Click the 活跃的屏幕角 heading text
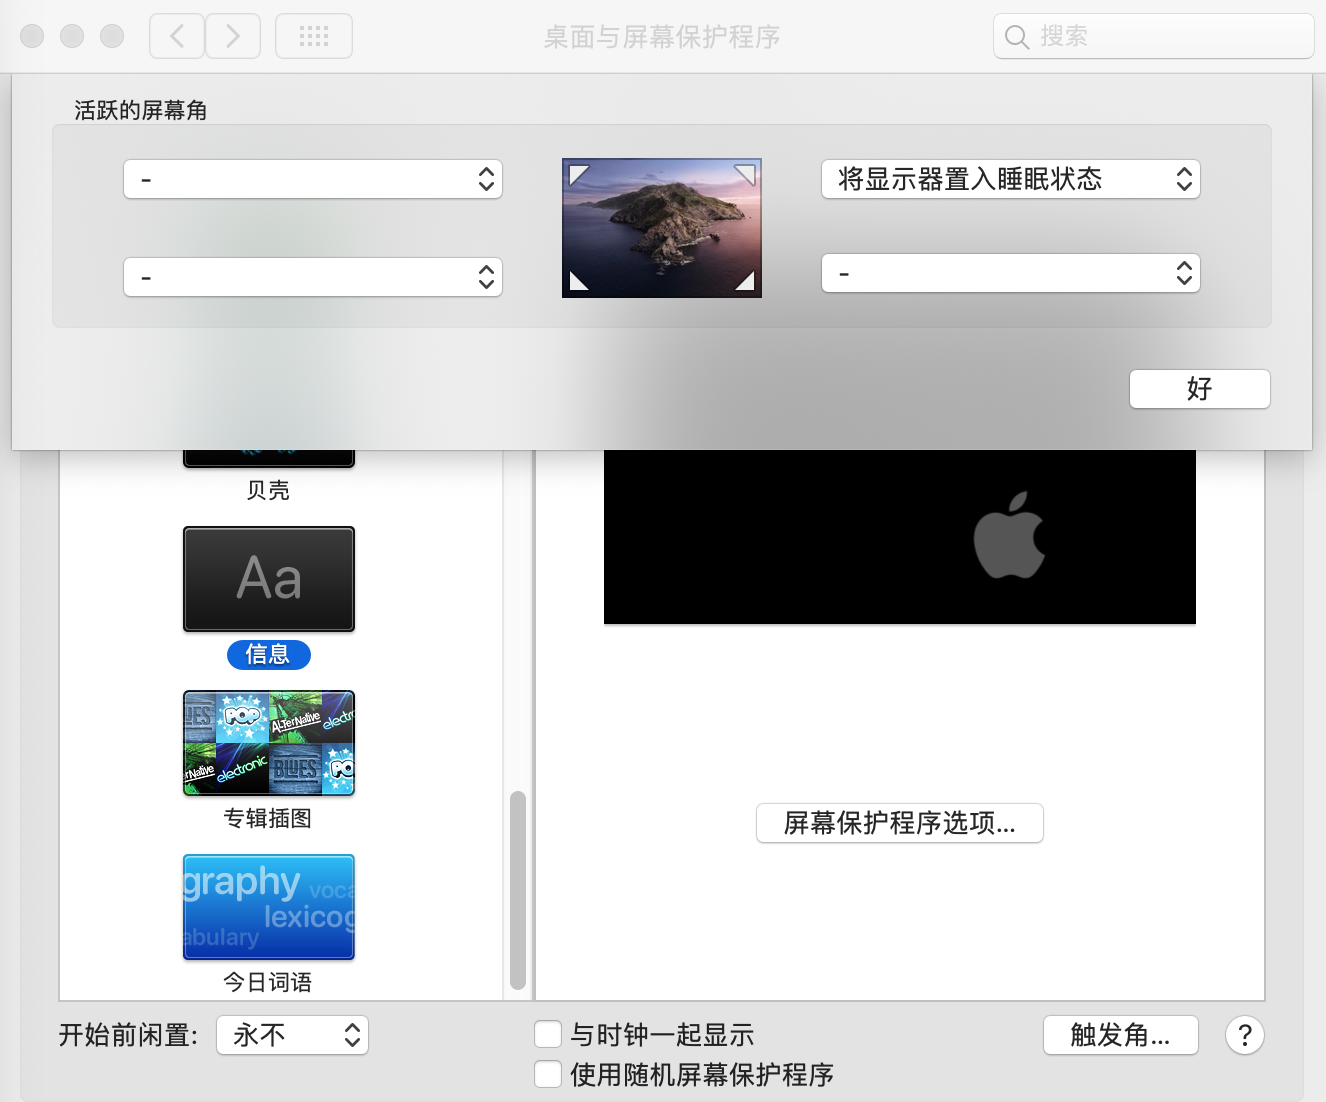 [x=141, y=110]
